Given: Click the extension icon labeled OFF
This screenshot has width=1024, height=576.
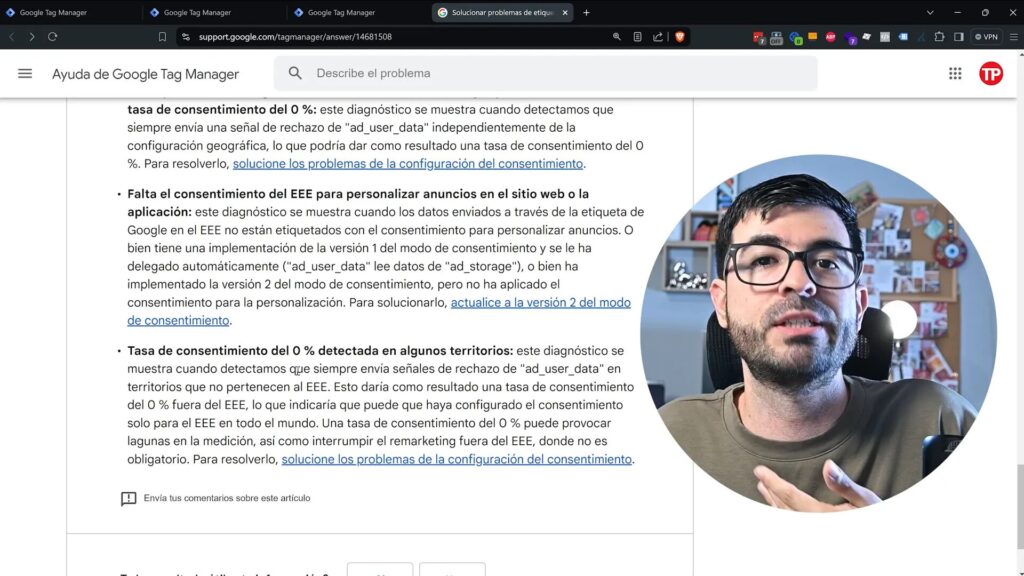Looking at the screenshot, I should pyautogui.click(x=776, y=37).
